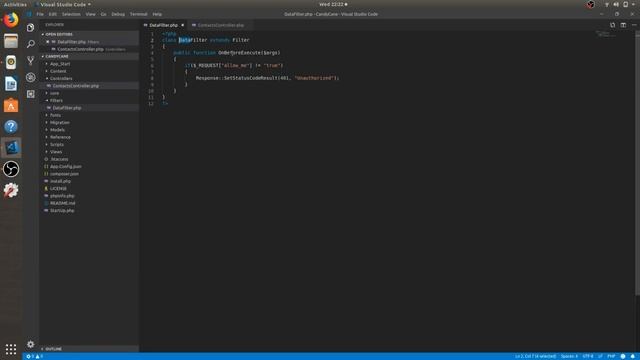The image size is (640, 360).
Task: Click the Visual Studio Code dock icon
Action: coord(11,148)
